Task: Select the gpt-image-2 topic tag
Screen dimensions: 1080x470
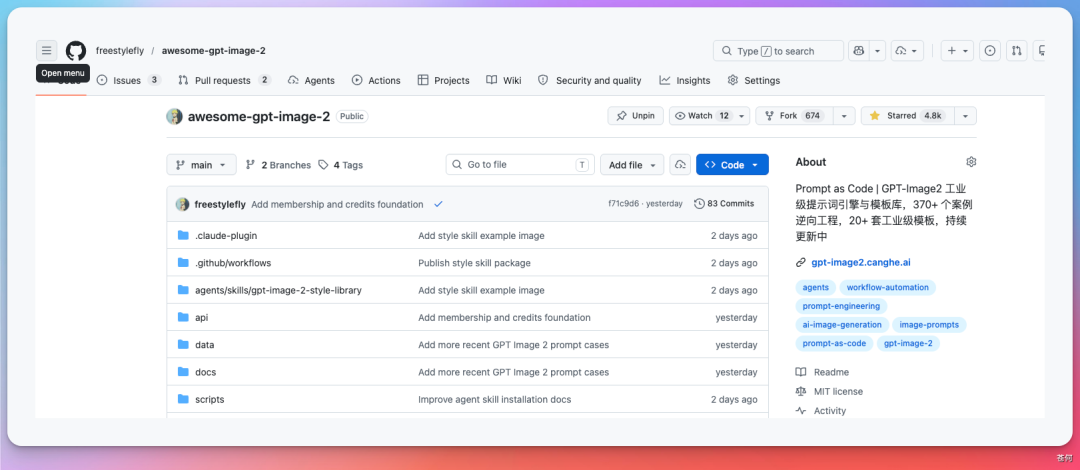Action: point(908,343)
